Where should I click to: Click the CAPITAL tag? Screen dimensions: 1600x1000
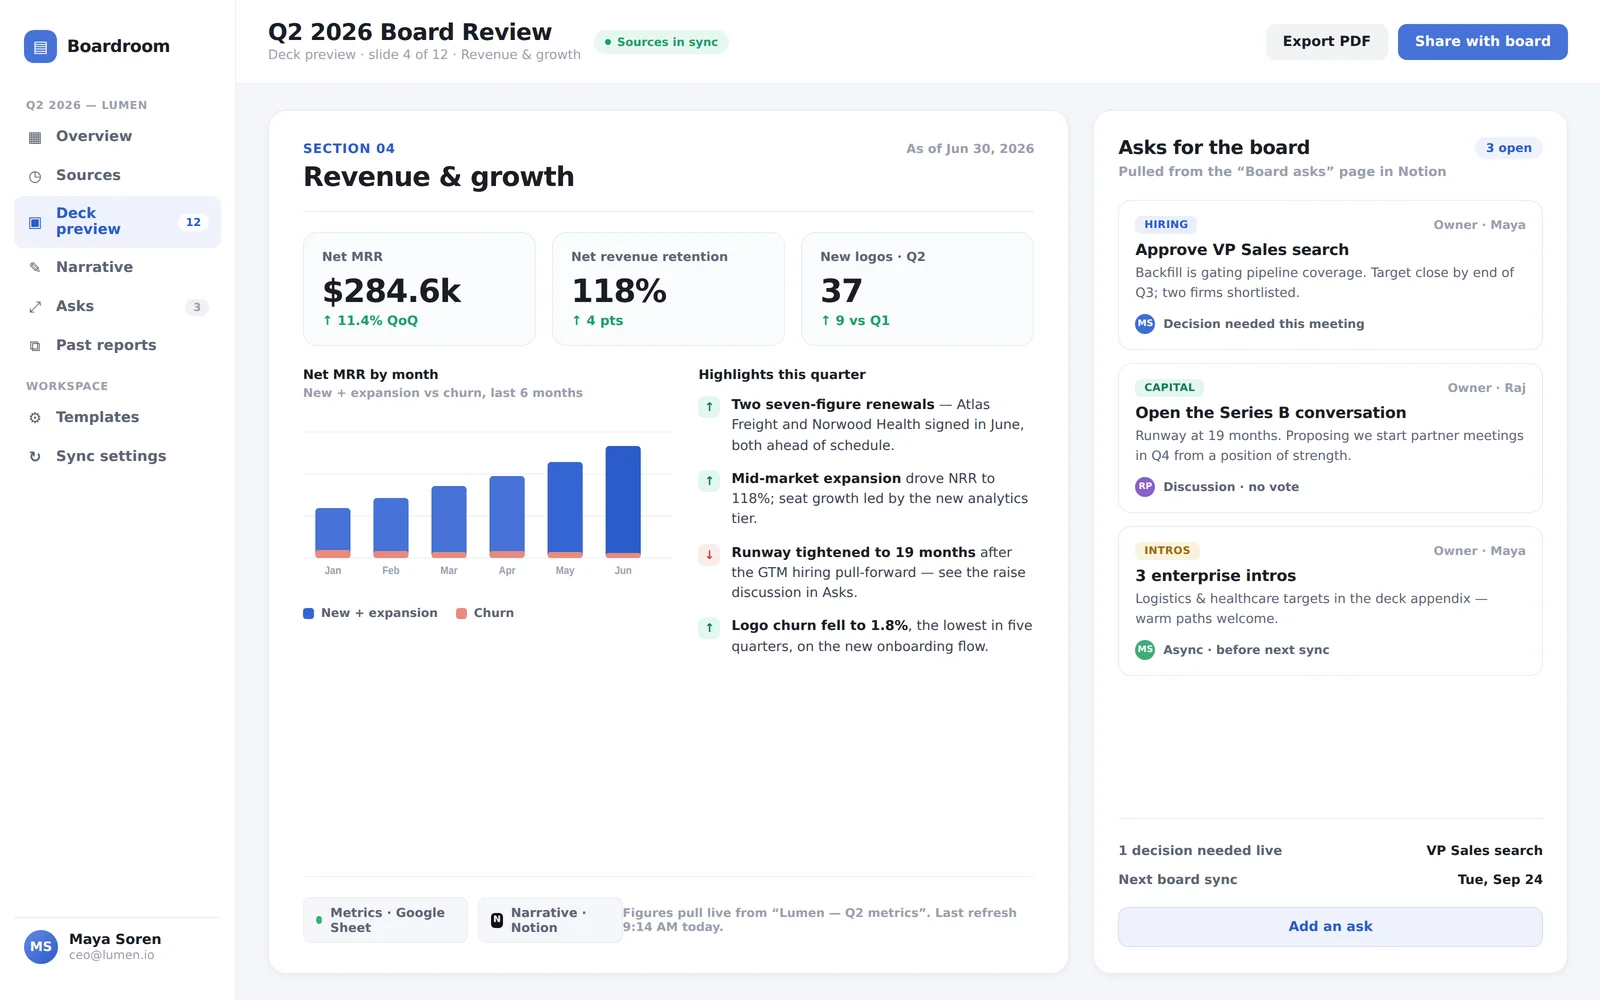pyautogui.click(x=1169, y=388)
